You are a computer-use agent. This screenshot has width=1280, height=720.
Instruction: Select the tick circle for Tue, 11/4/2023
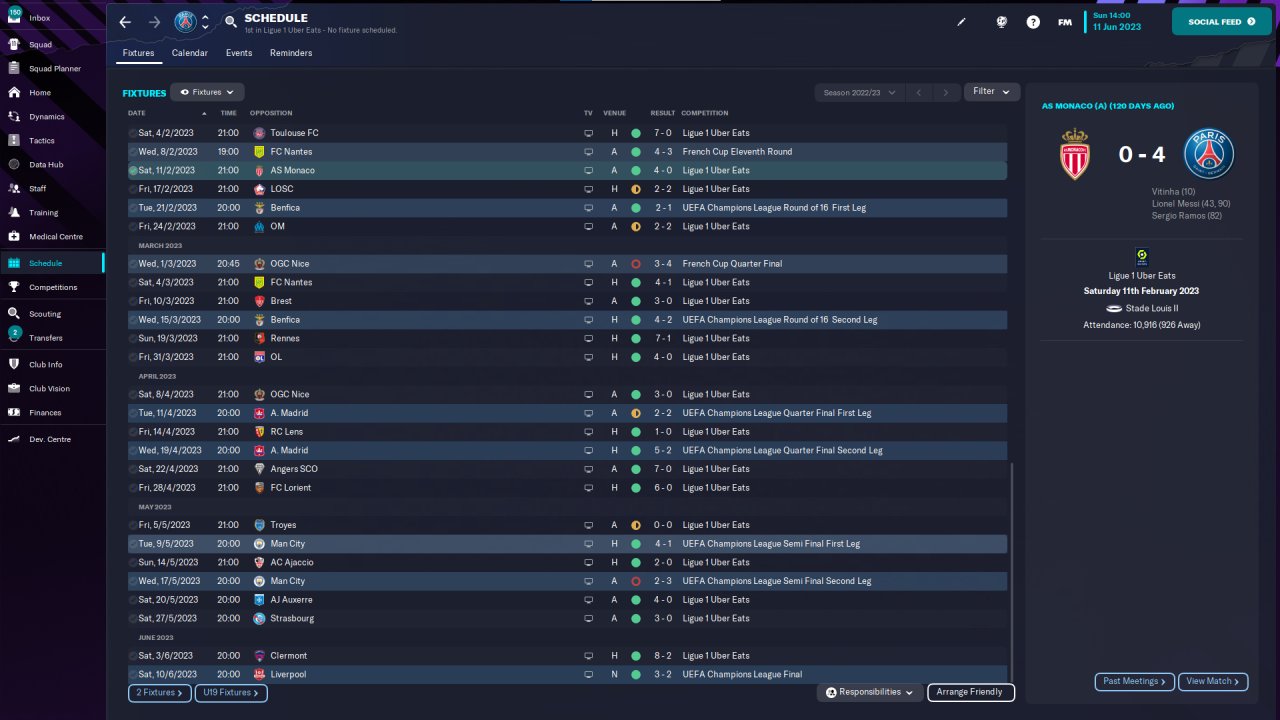(x=133, y=413)
